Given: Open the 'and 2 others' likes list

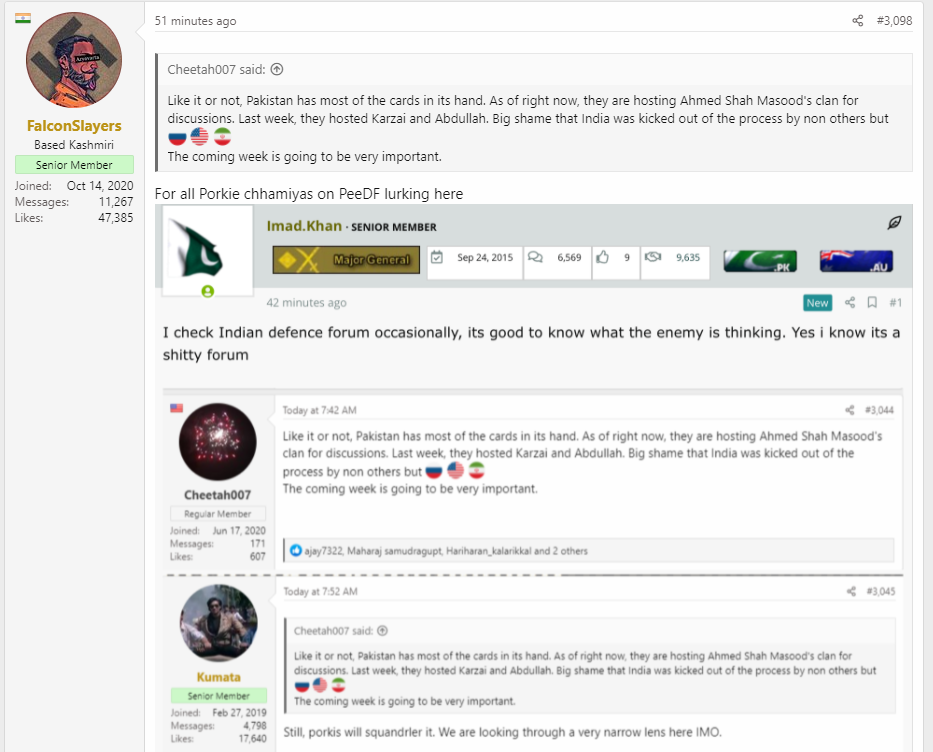Looking at the screenshot, I should pos(561,551).
